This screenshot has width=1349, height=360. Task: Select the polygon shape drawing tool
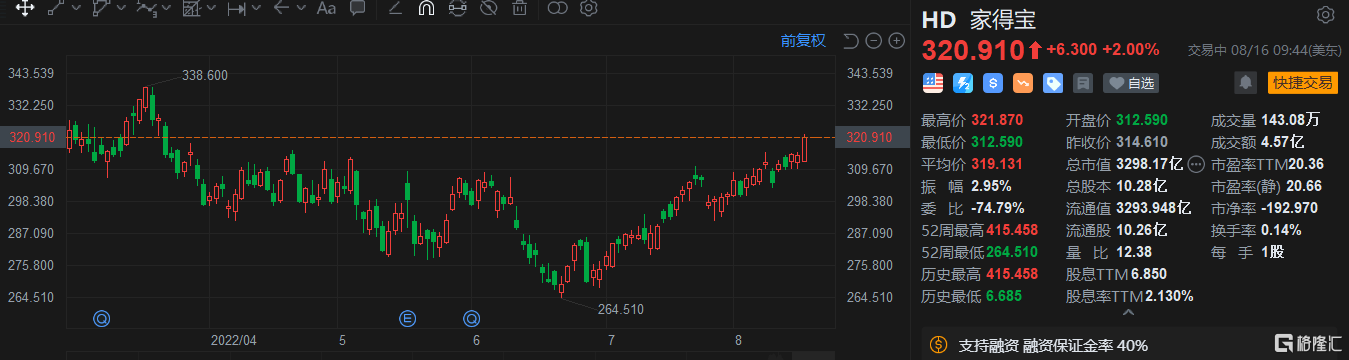(101, 9)
